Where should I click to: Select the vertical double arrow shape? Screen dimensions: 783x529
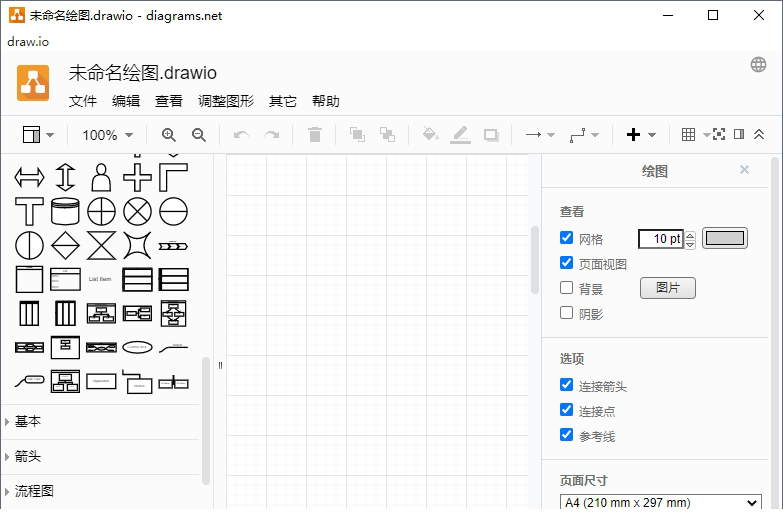[x=65, y=177]
